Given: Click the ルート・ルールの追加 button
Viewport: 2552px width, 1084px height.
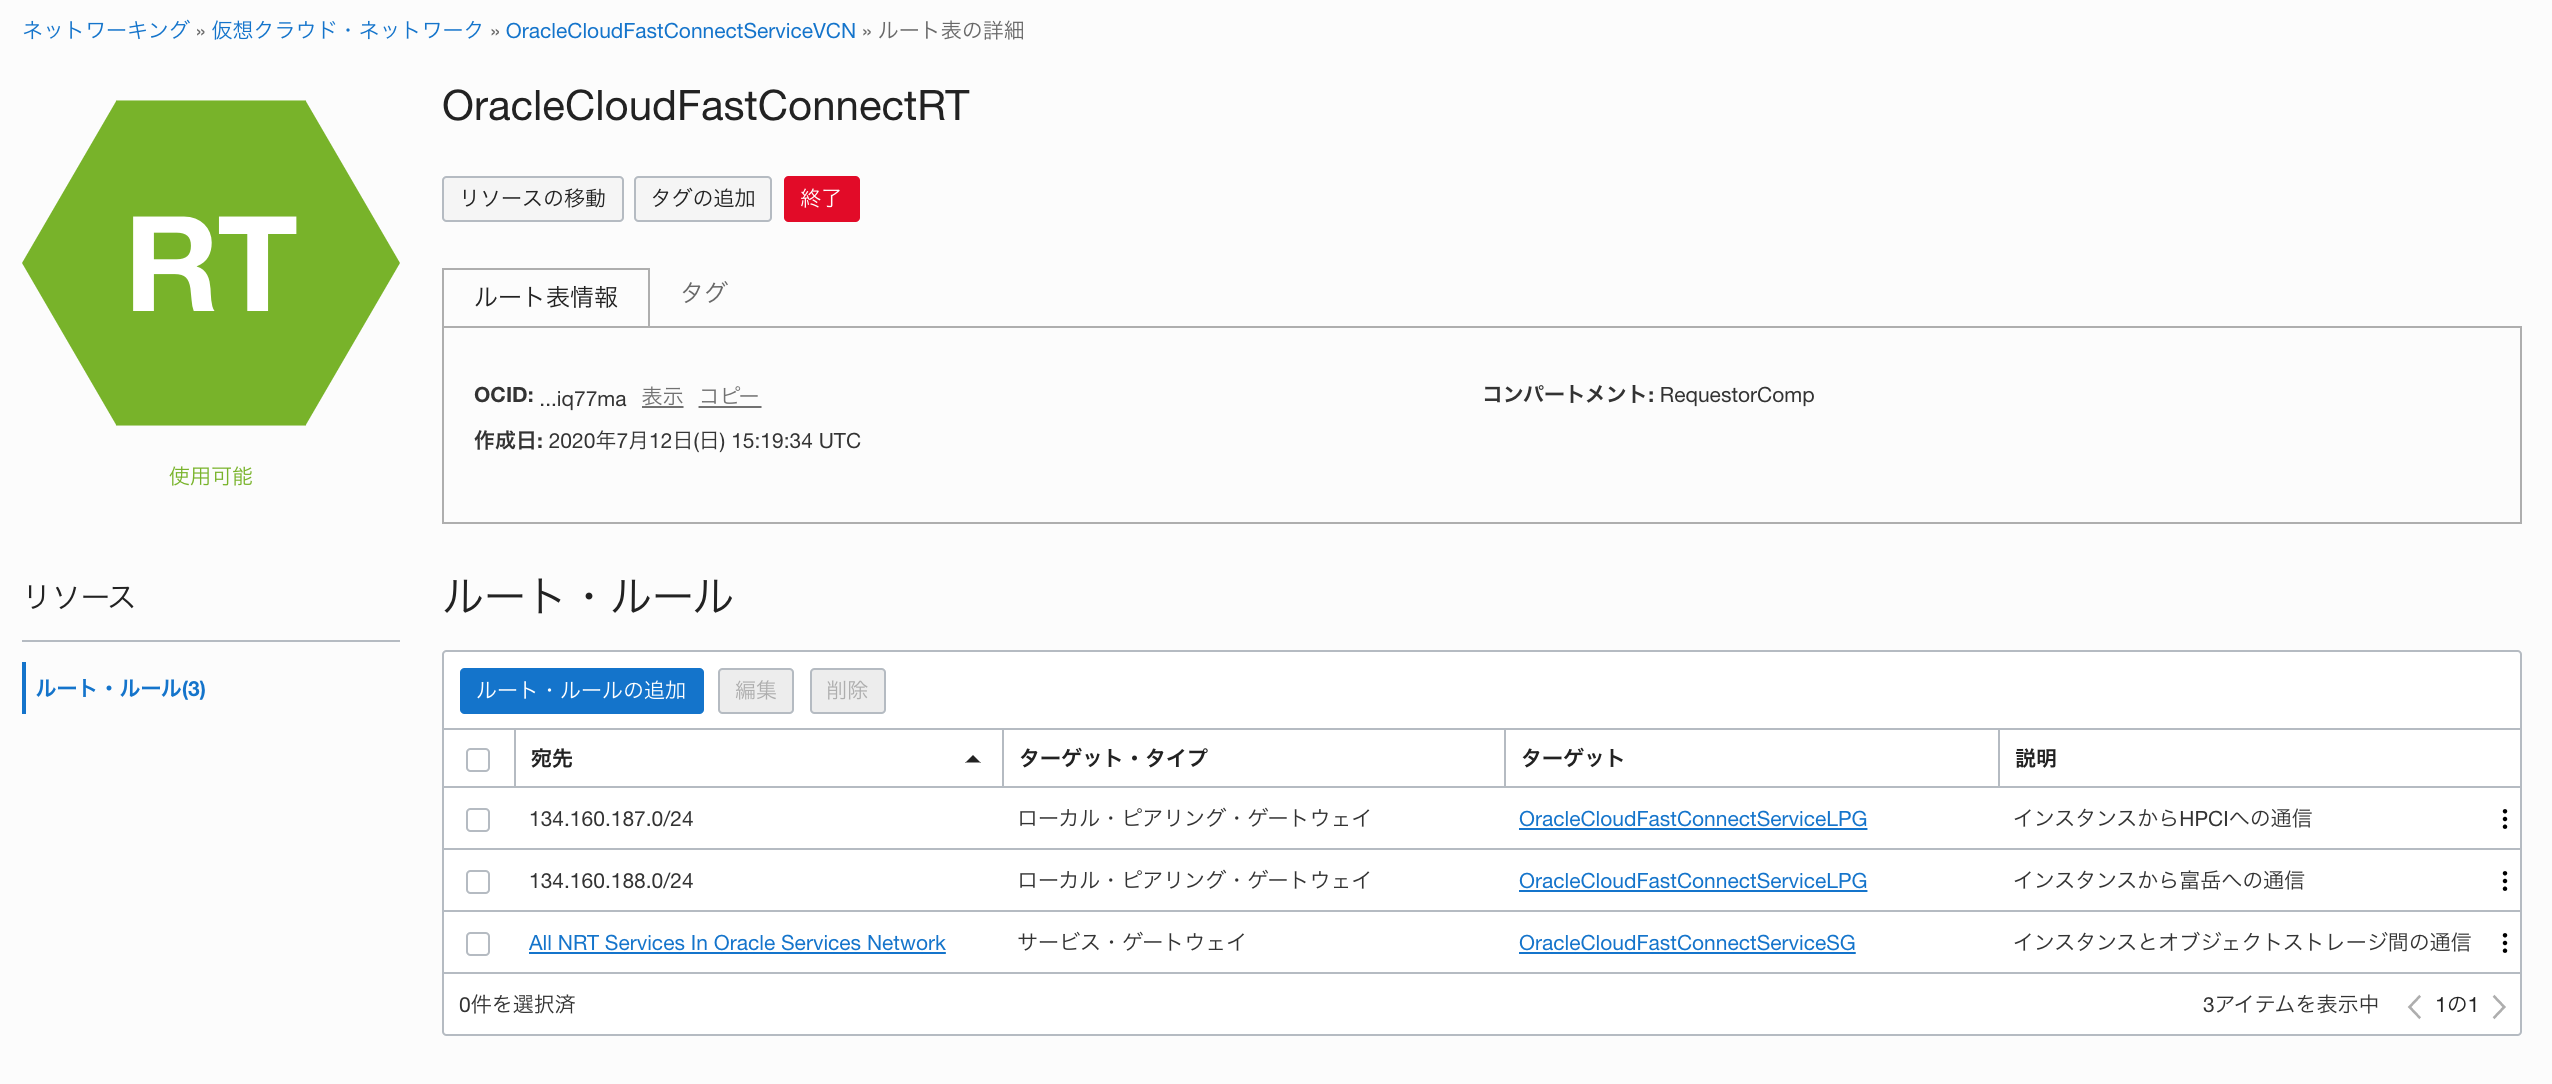Looking at the screenshot, I should click(x=582, y=691).
